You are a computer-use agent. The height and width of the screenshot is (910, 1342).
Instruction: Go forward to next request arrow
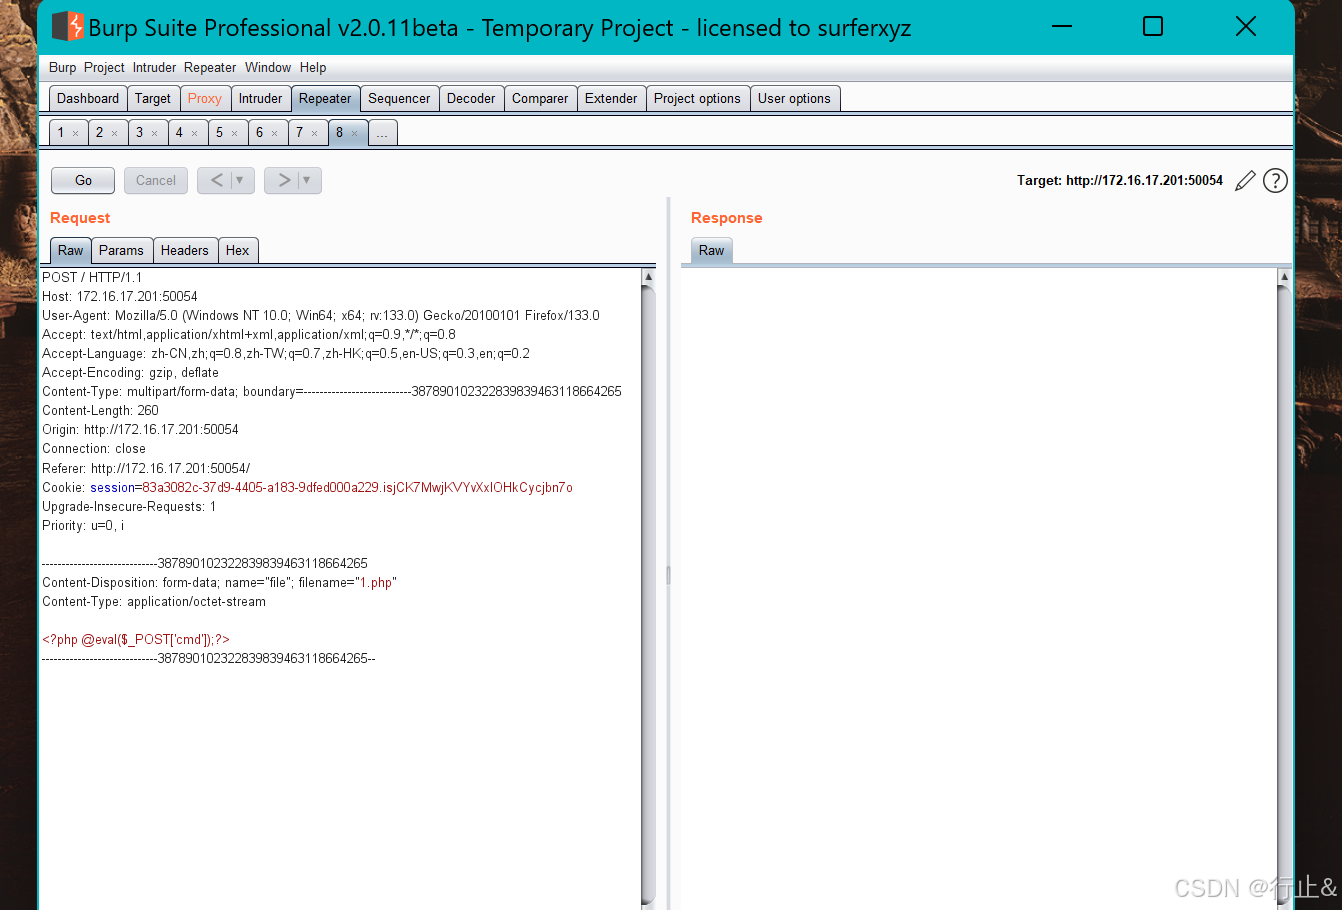284,180
